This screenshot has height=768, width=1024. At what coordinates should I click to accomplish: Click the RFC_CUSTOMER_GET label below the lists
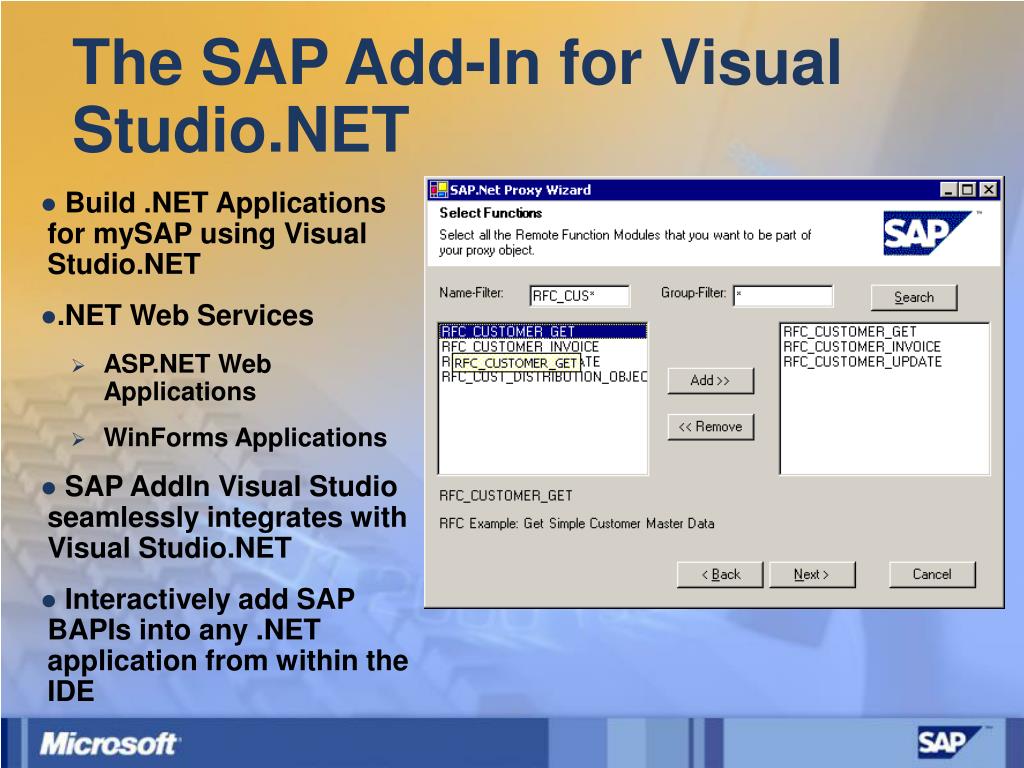pyautogui.click(x=505, y=496)
